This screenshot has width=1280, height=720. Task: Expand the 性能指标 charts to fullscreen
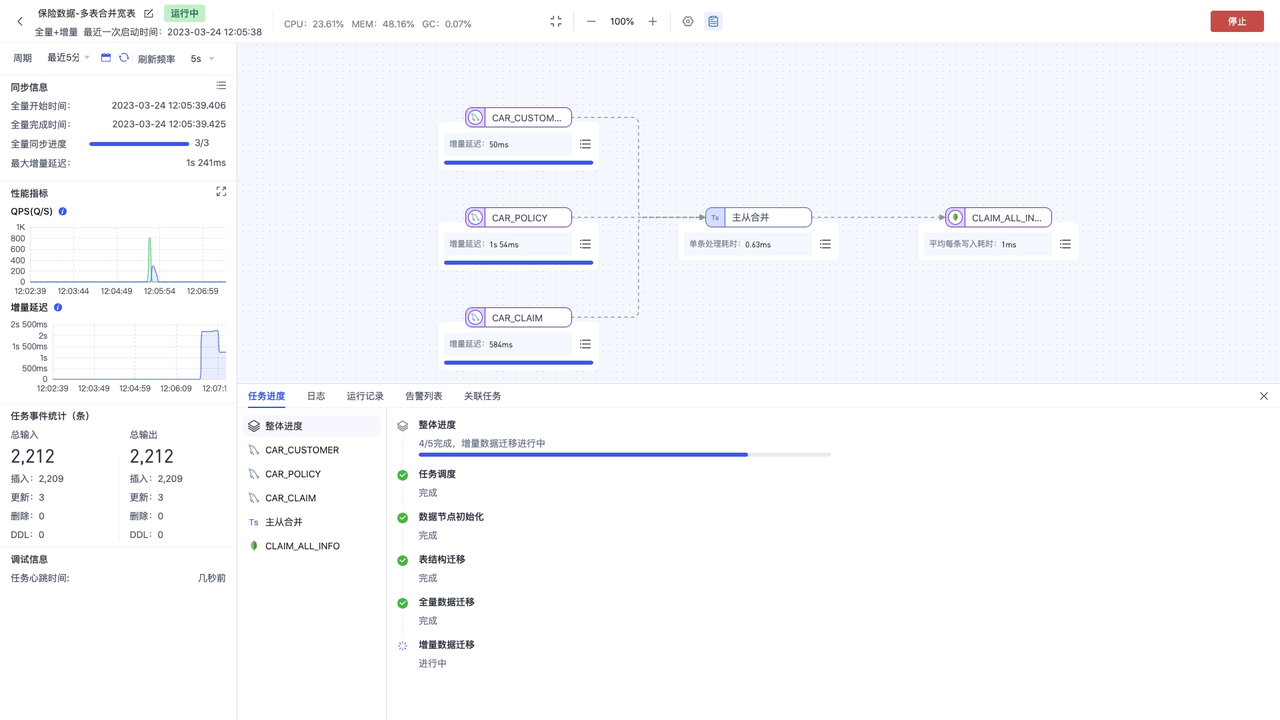(221, 192)
